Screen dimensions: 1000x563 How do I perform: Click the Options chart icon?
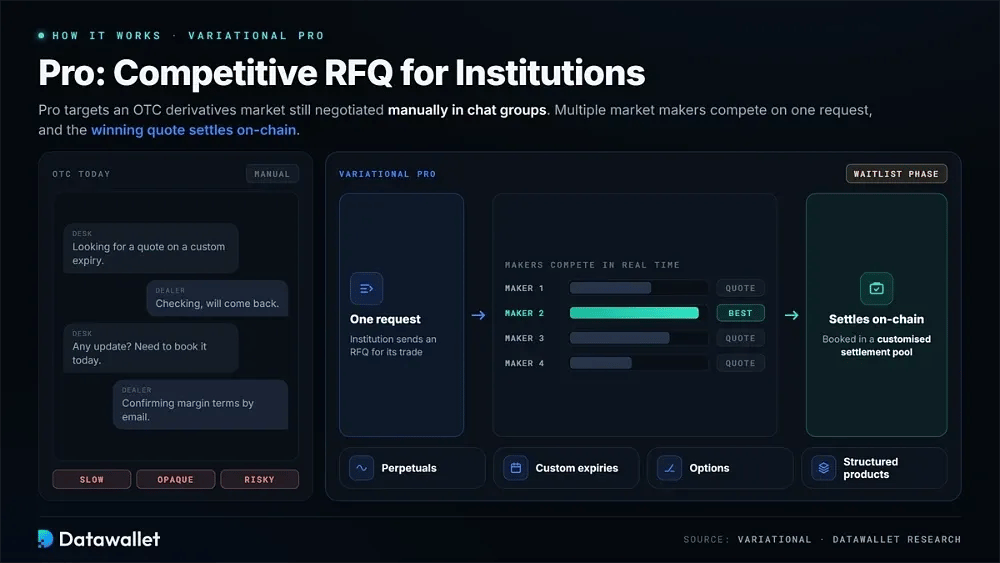670,468
